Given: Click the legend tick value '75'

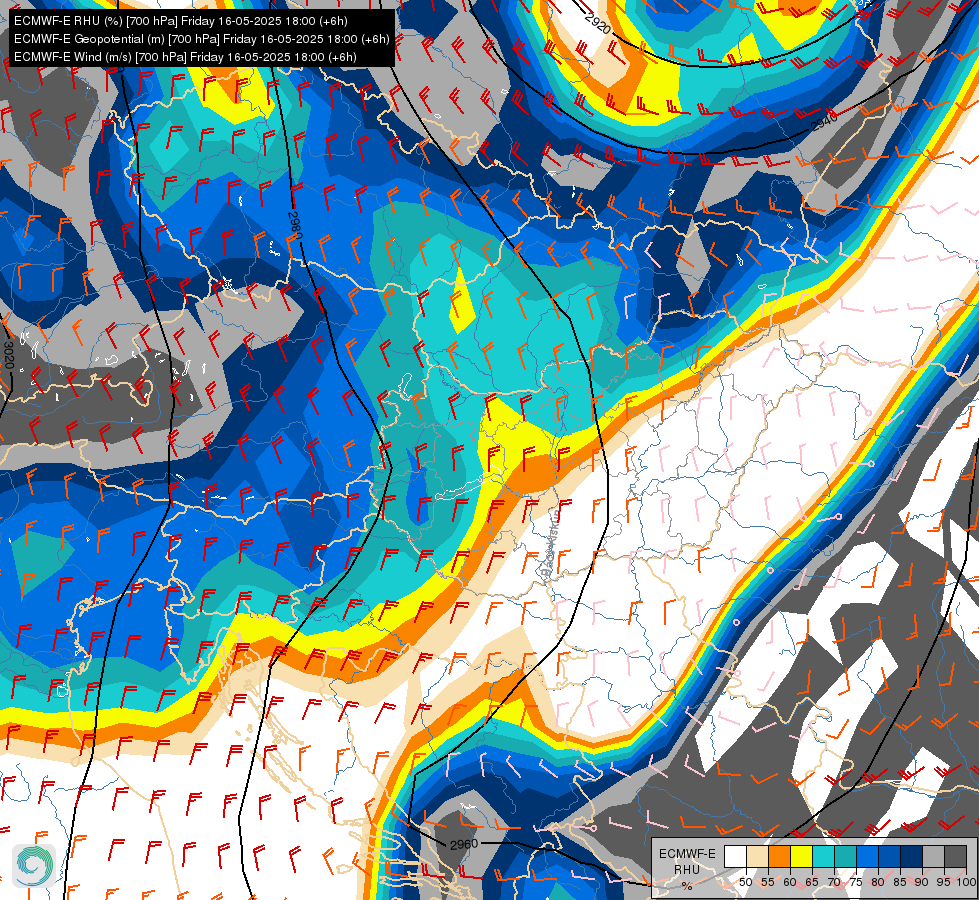Looking at the screenshot, I should pyautogui.click(x=856, y=883).
